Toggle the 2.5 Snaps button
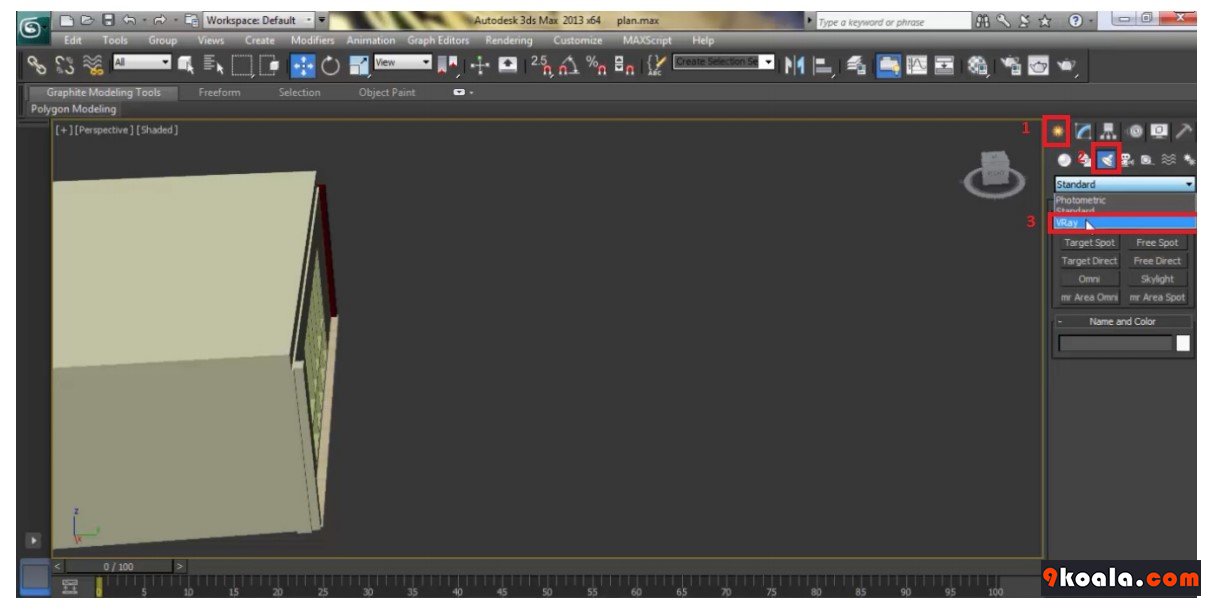This screenshot has width=1208, height=612. coord(541,65)
